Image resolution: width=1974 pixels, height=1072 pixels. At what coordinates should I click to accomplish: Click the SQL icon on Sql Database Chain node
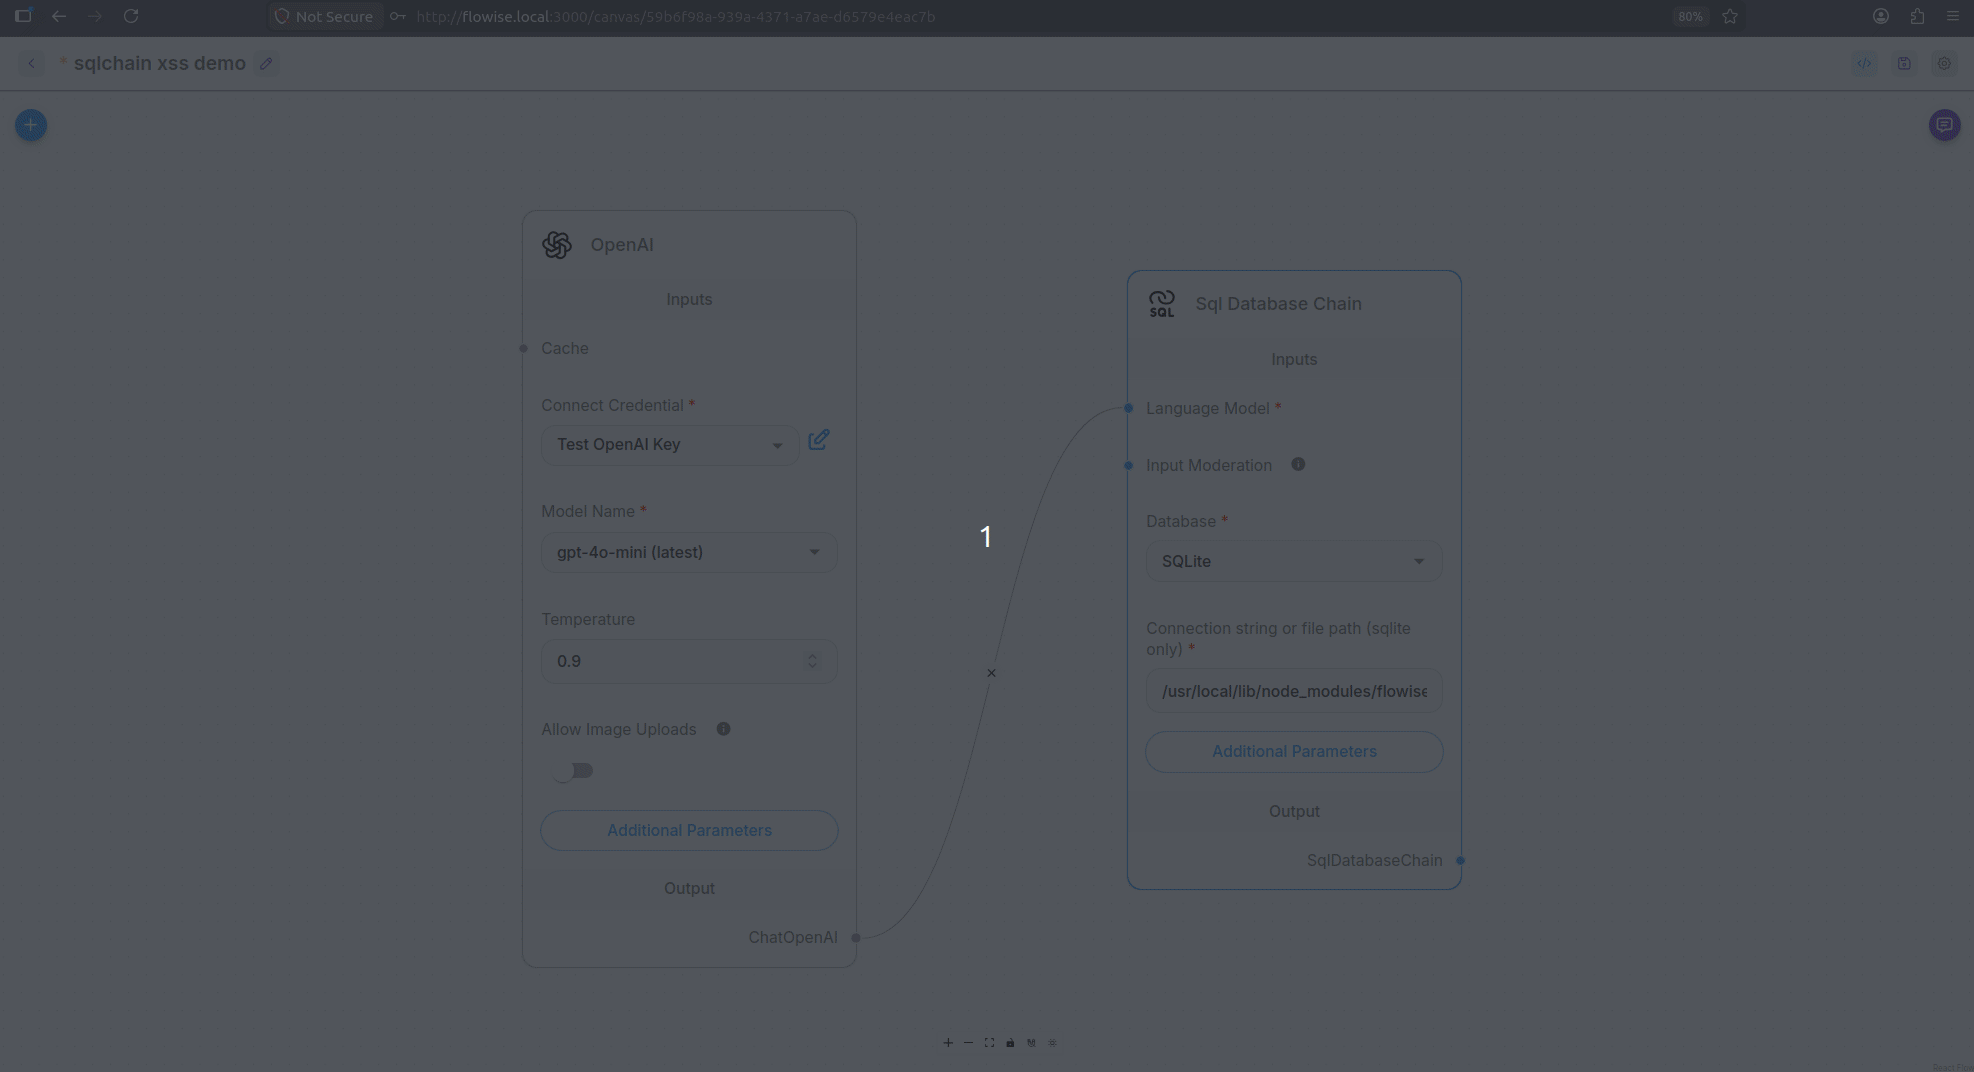pos(1162,304)
